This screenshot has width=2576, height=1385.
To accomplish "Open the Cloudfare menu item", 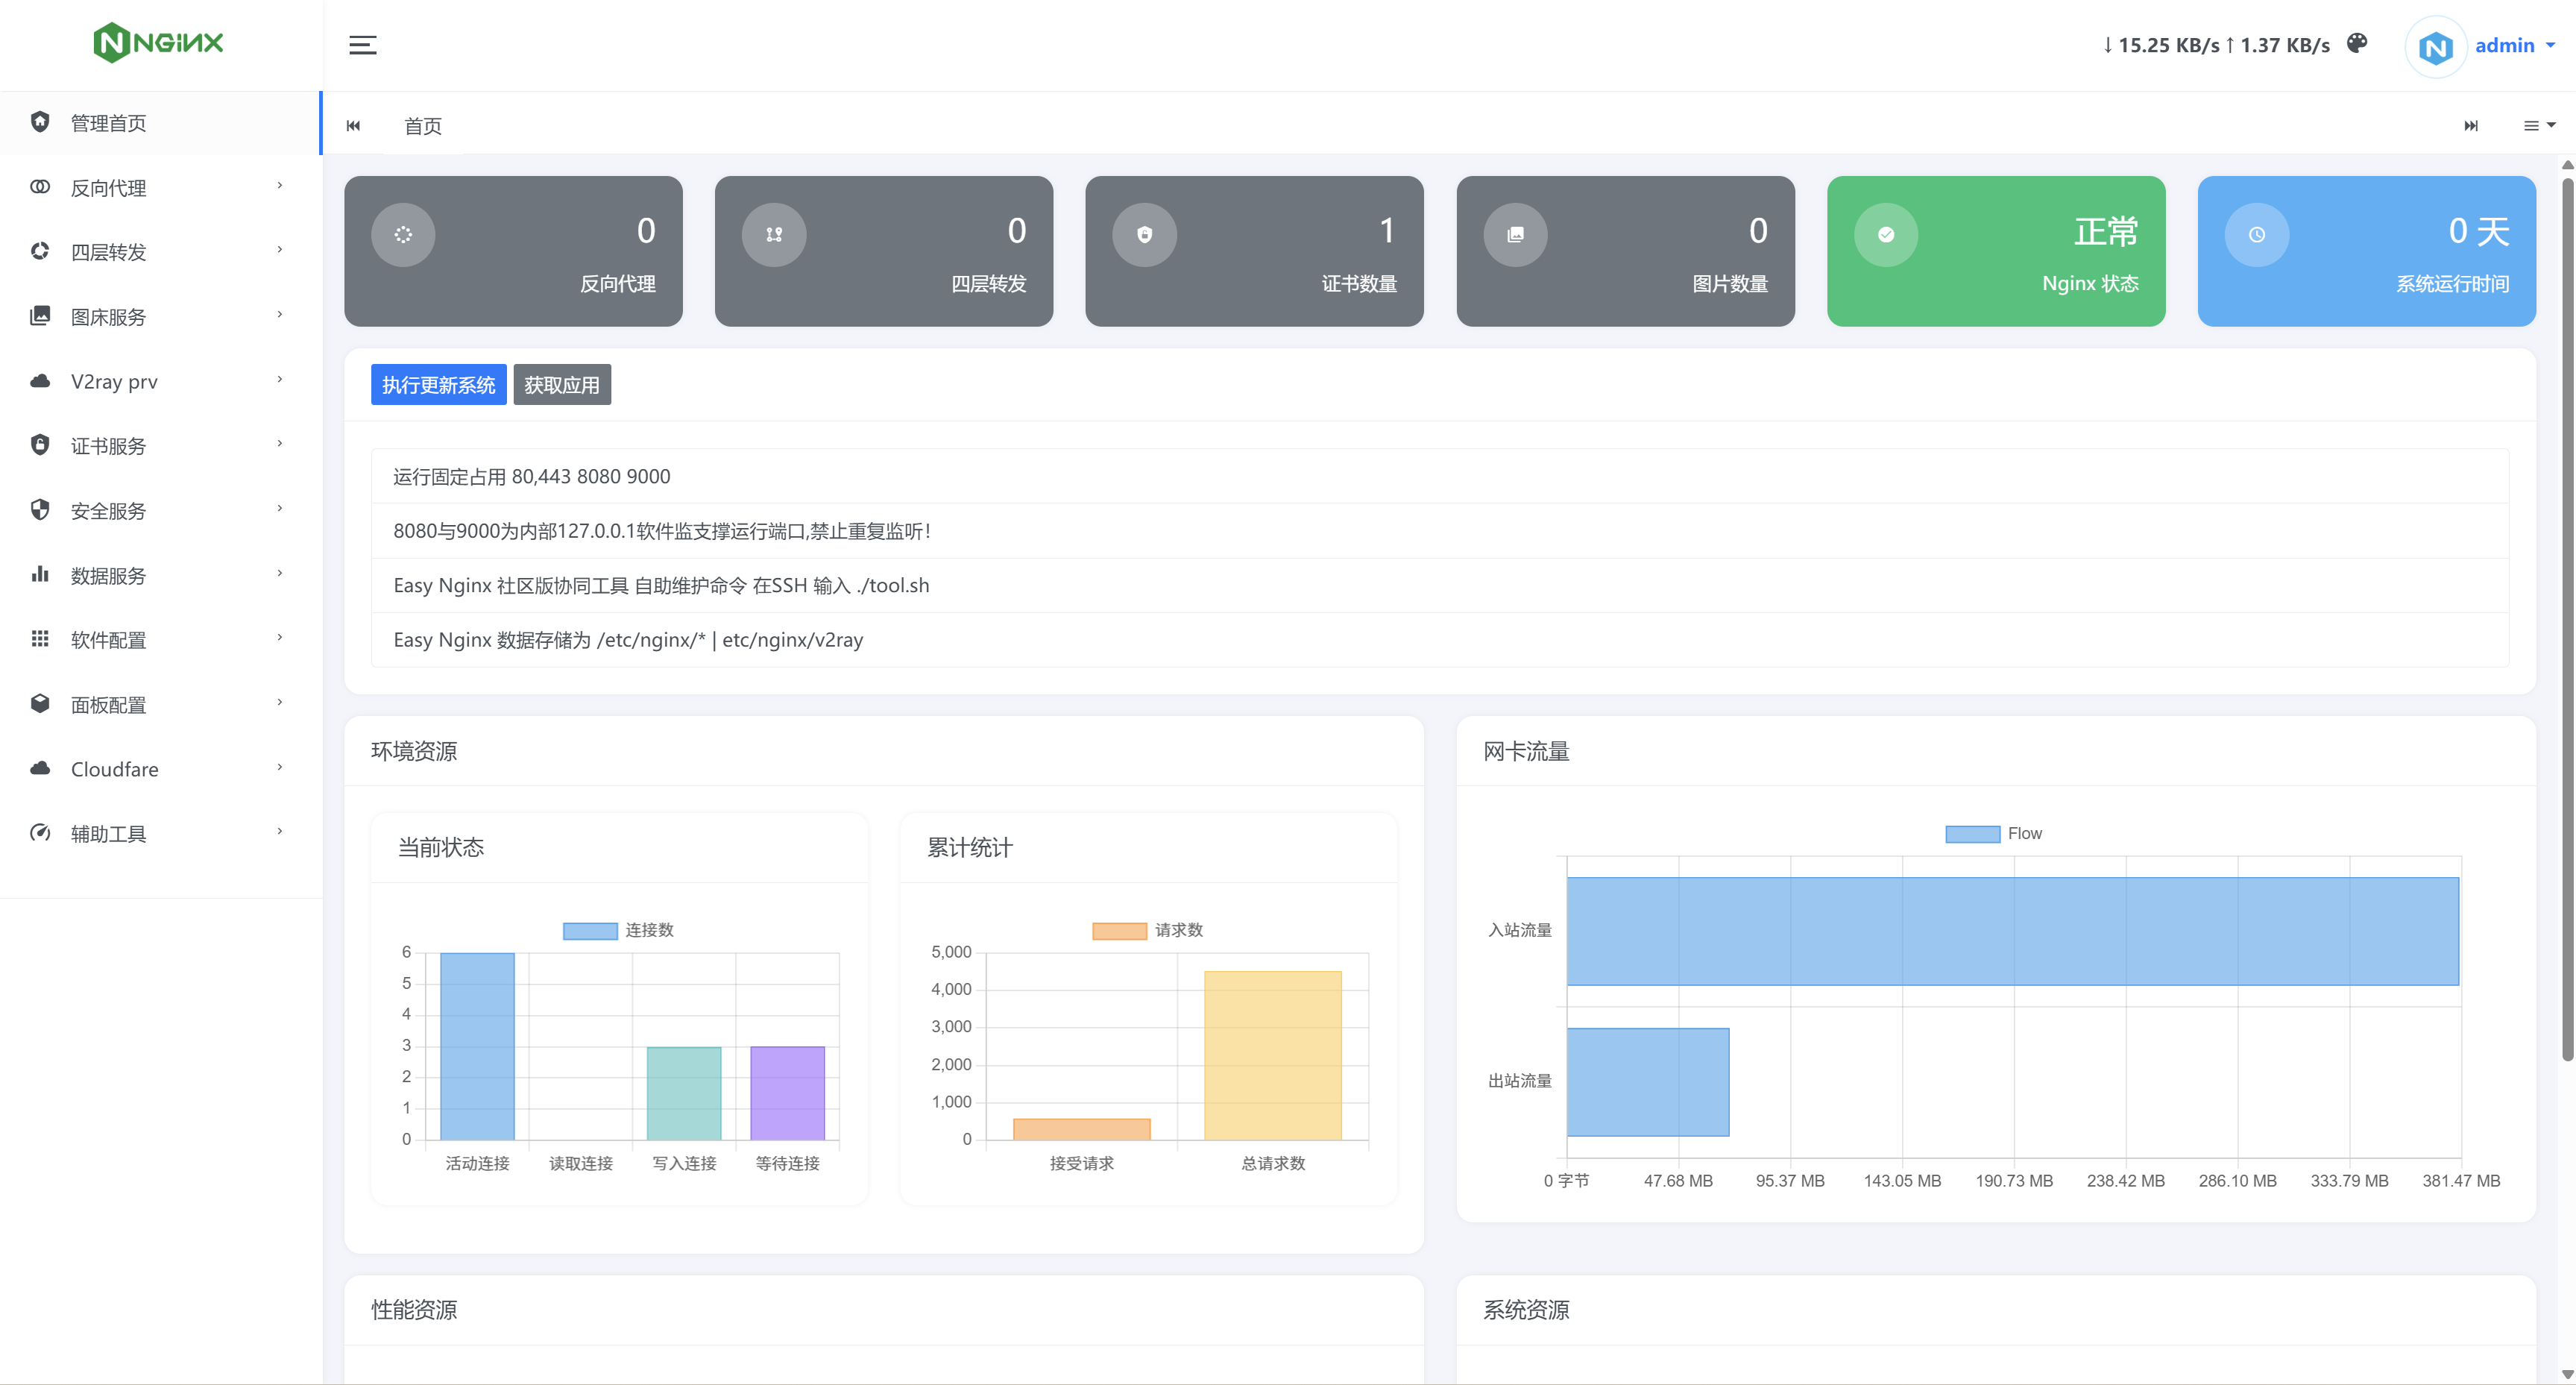I will pos(160,769).
